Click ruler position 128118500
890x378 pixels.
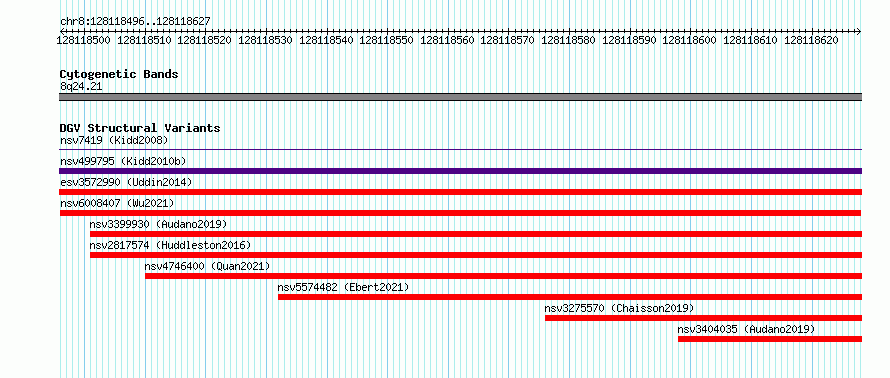point(84,40)
